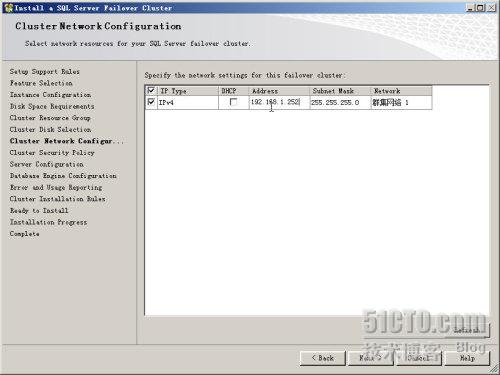Select the Error and Usage Reporting step
Viewport: 500px width, 375px height.
click(56, 188)
